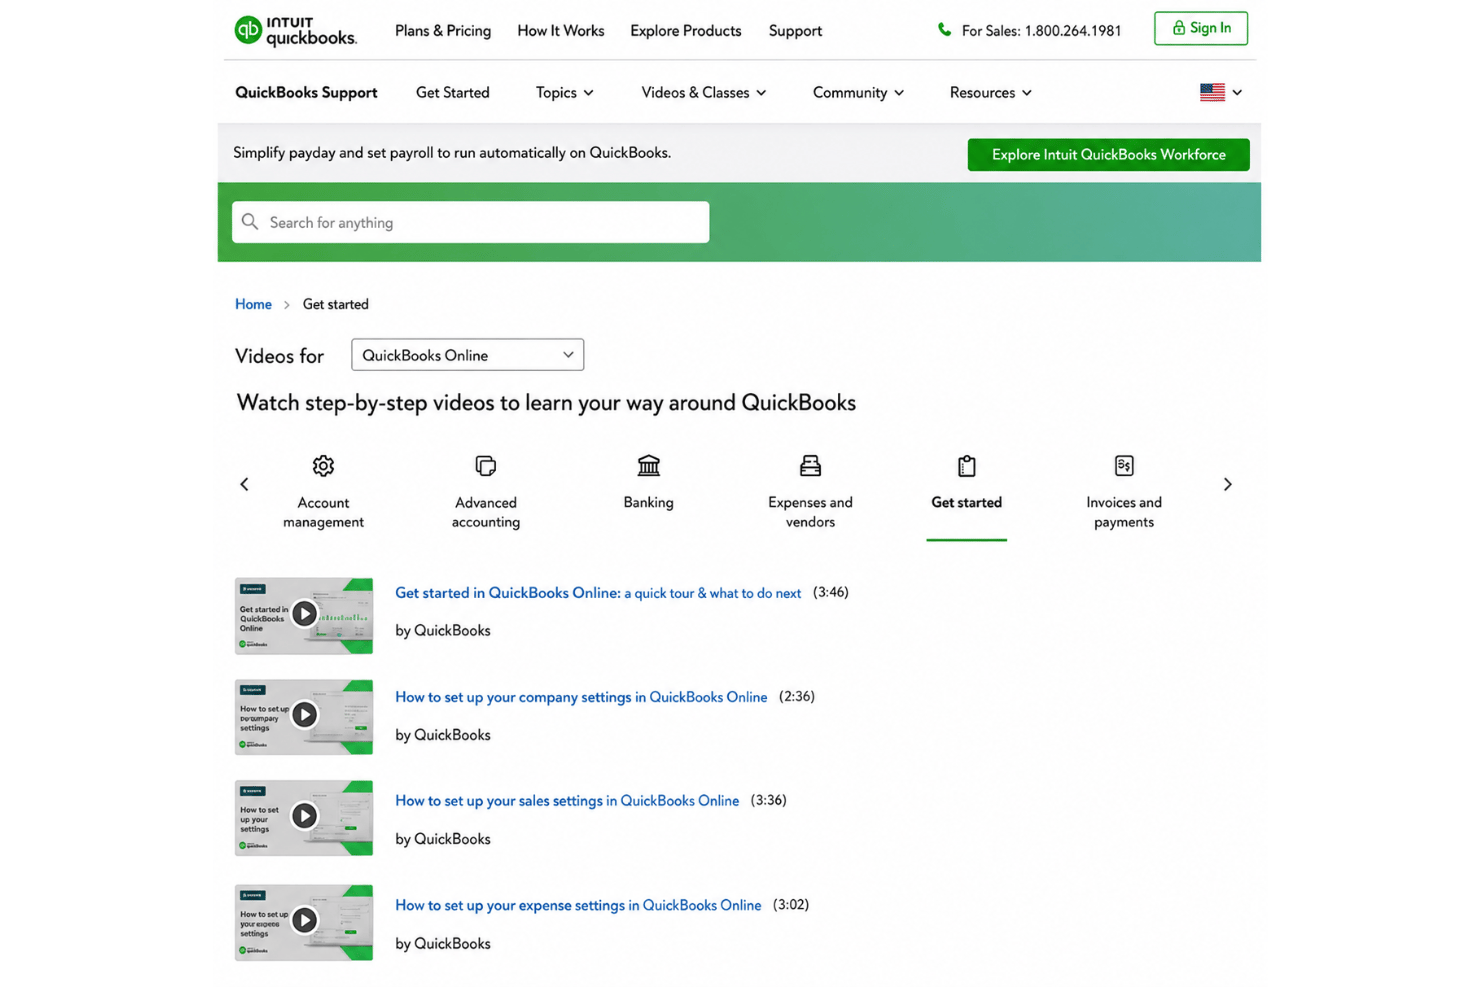Click the Videos for label
Viewport: 1480px width, 987px height.
point(279,356)
